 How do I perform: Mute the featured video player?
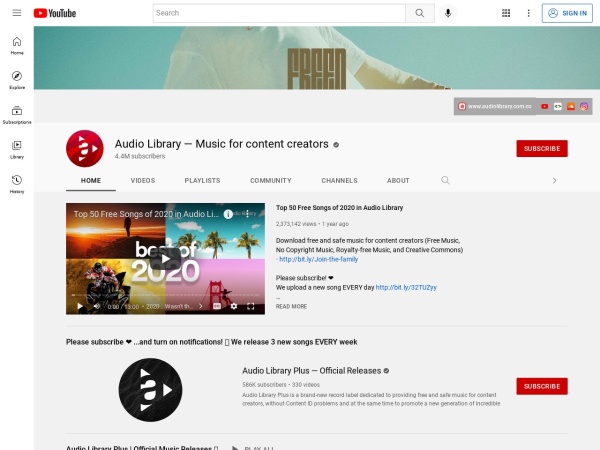click(95, 307)
